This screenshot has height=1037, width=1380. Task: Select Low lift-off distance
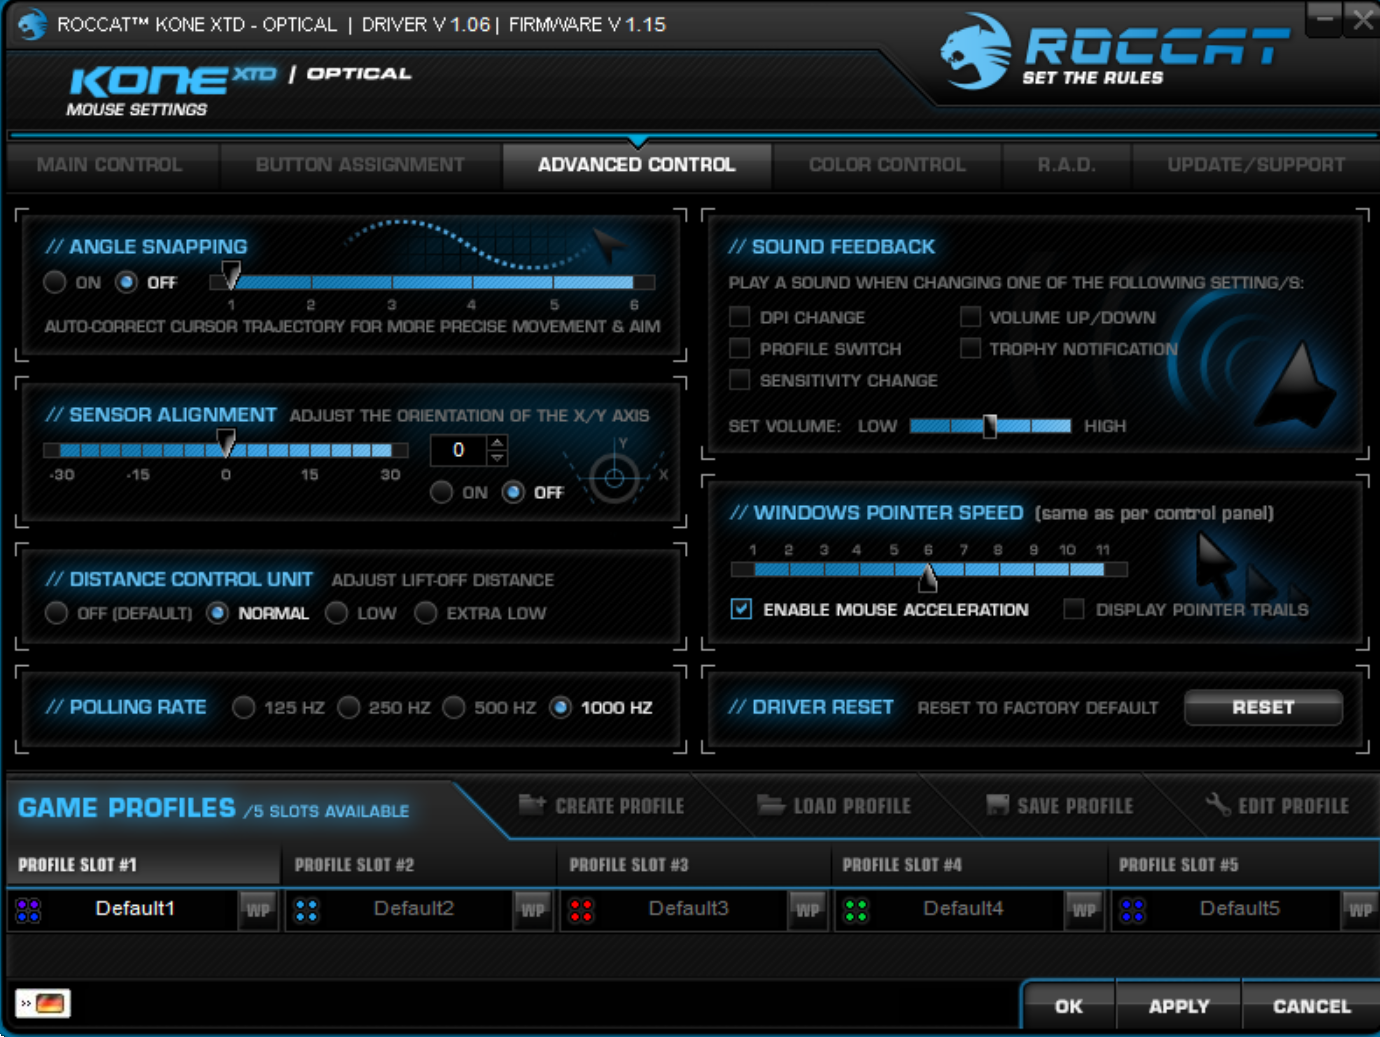point(336,613)
